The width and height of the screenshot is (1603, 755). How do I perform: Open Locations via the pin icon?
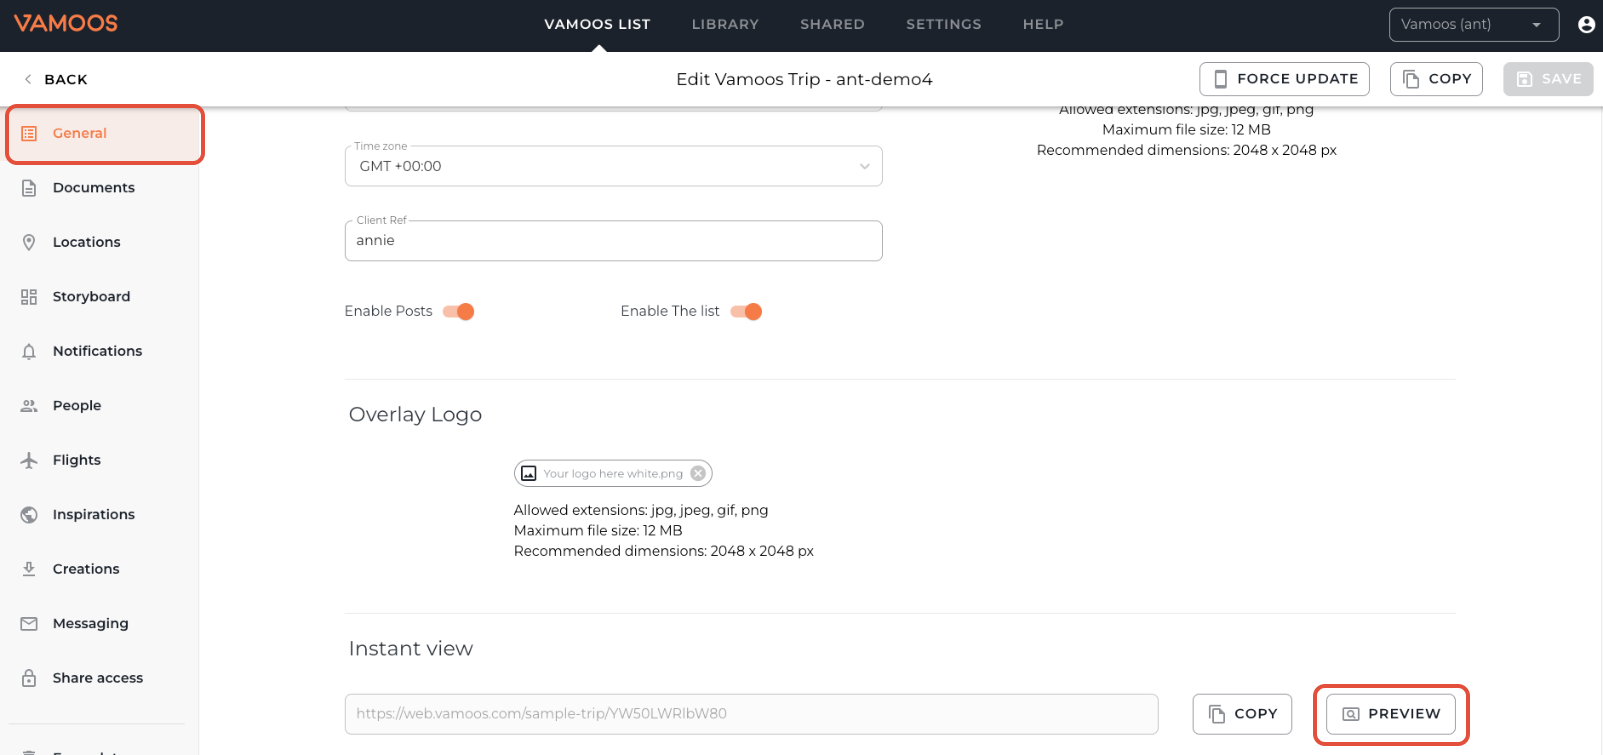(x=29, y=242)
